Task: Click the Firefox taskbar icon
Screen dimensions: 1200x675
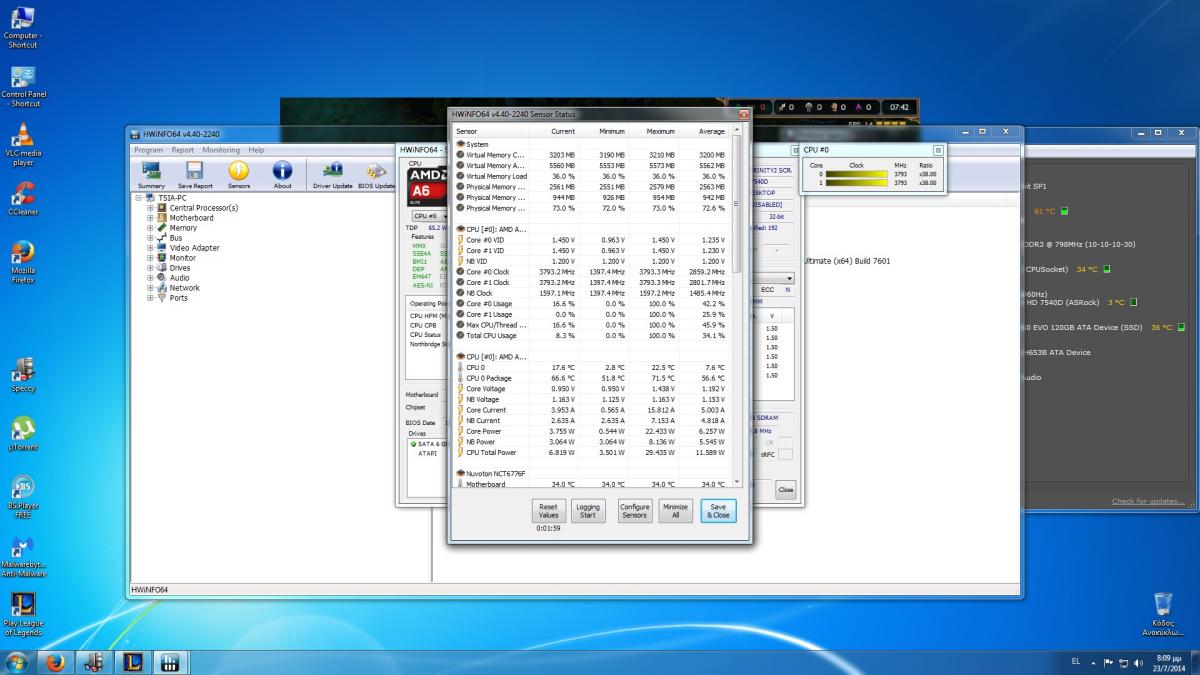Action: [56, 662]
